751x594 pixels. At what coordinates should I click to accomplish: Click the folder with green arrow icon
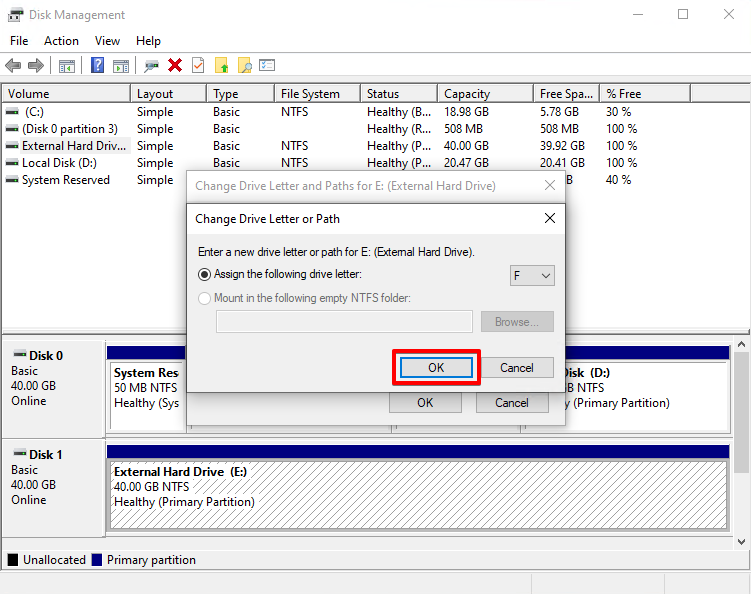coord(221,65)
